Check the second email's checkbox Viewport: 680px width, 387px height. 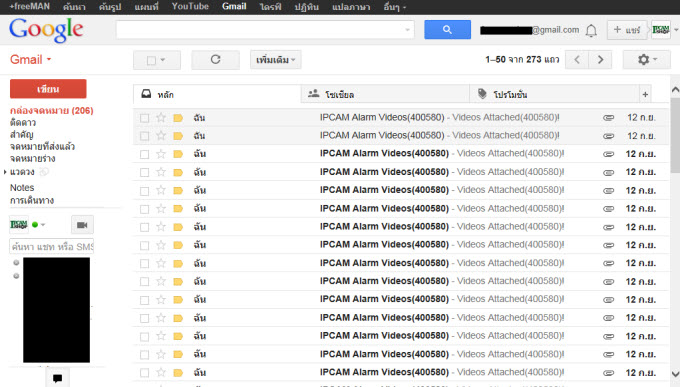pos(144,136)
